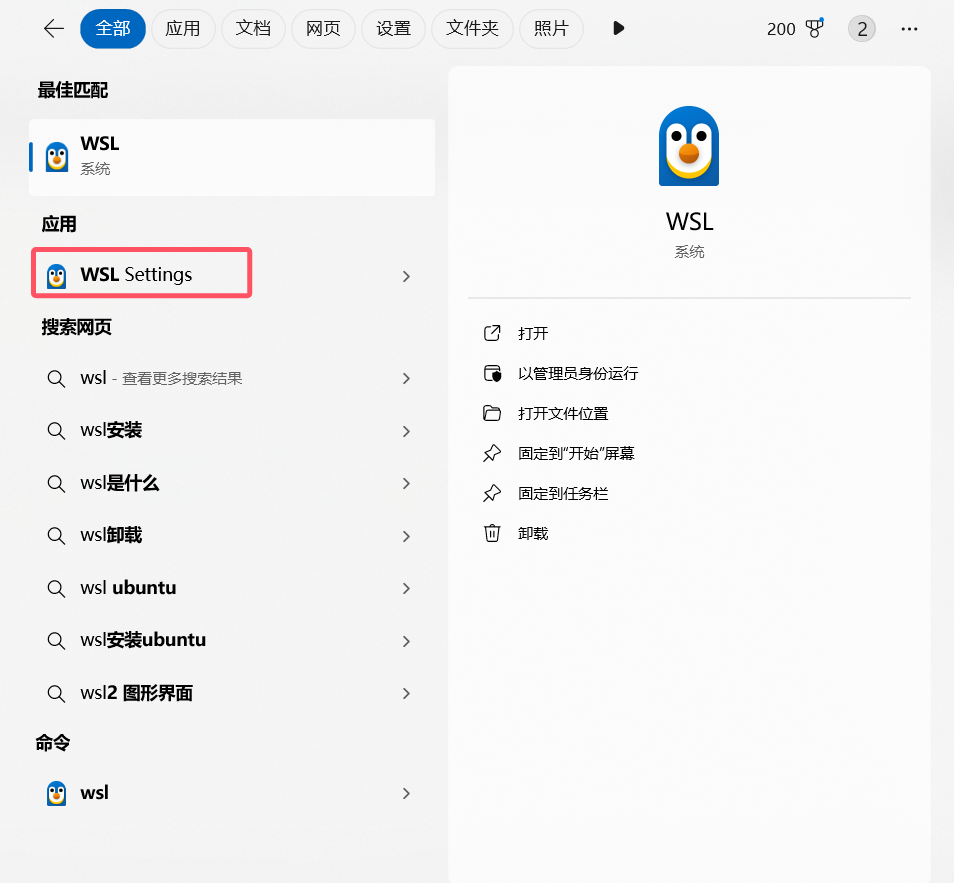Select the wsl卸载 web suggestion

[x=232, y=536]
